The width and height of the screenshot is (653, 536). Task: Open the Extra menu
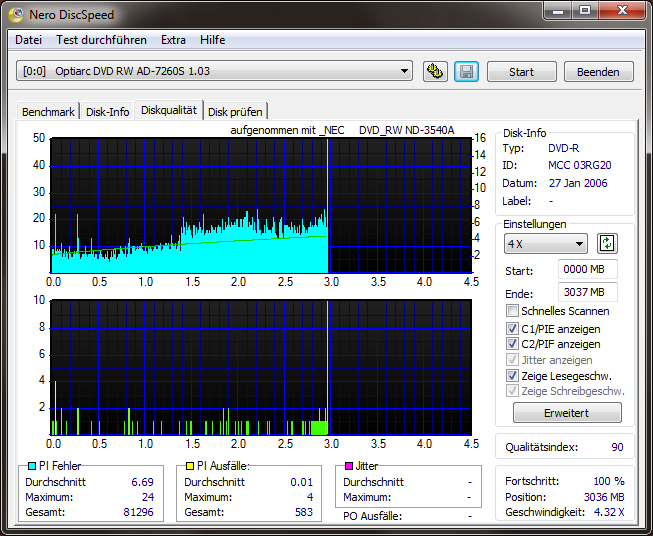coord(173,40)
